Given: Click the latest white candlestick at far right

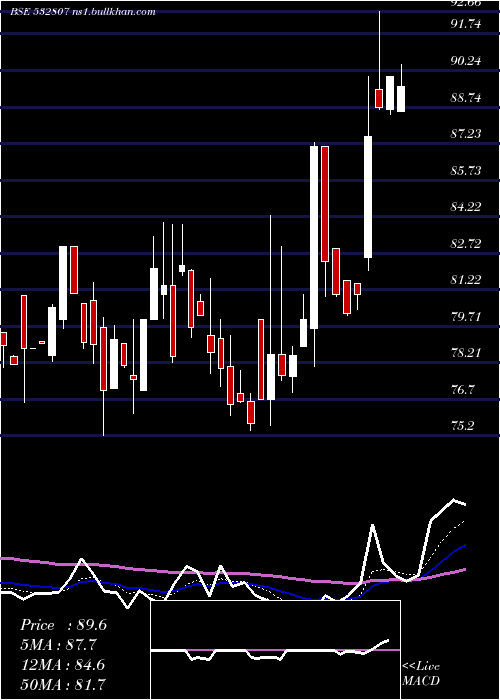Looking at the screenshot, I should tap(401, 99).
